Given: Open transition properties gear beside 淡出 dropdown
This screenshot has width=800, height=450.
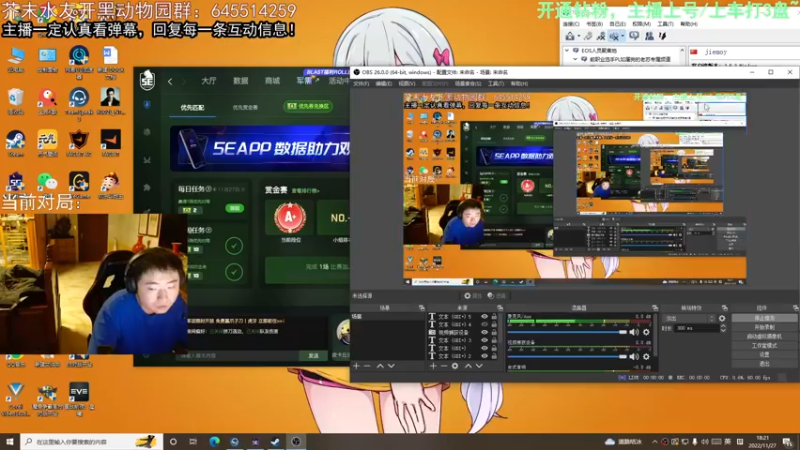Looking at the screenshot, I should pyautogui.click(x=722, y=318).
